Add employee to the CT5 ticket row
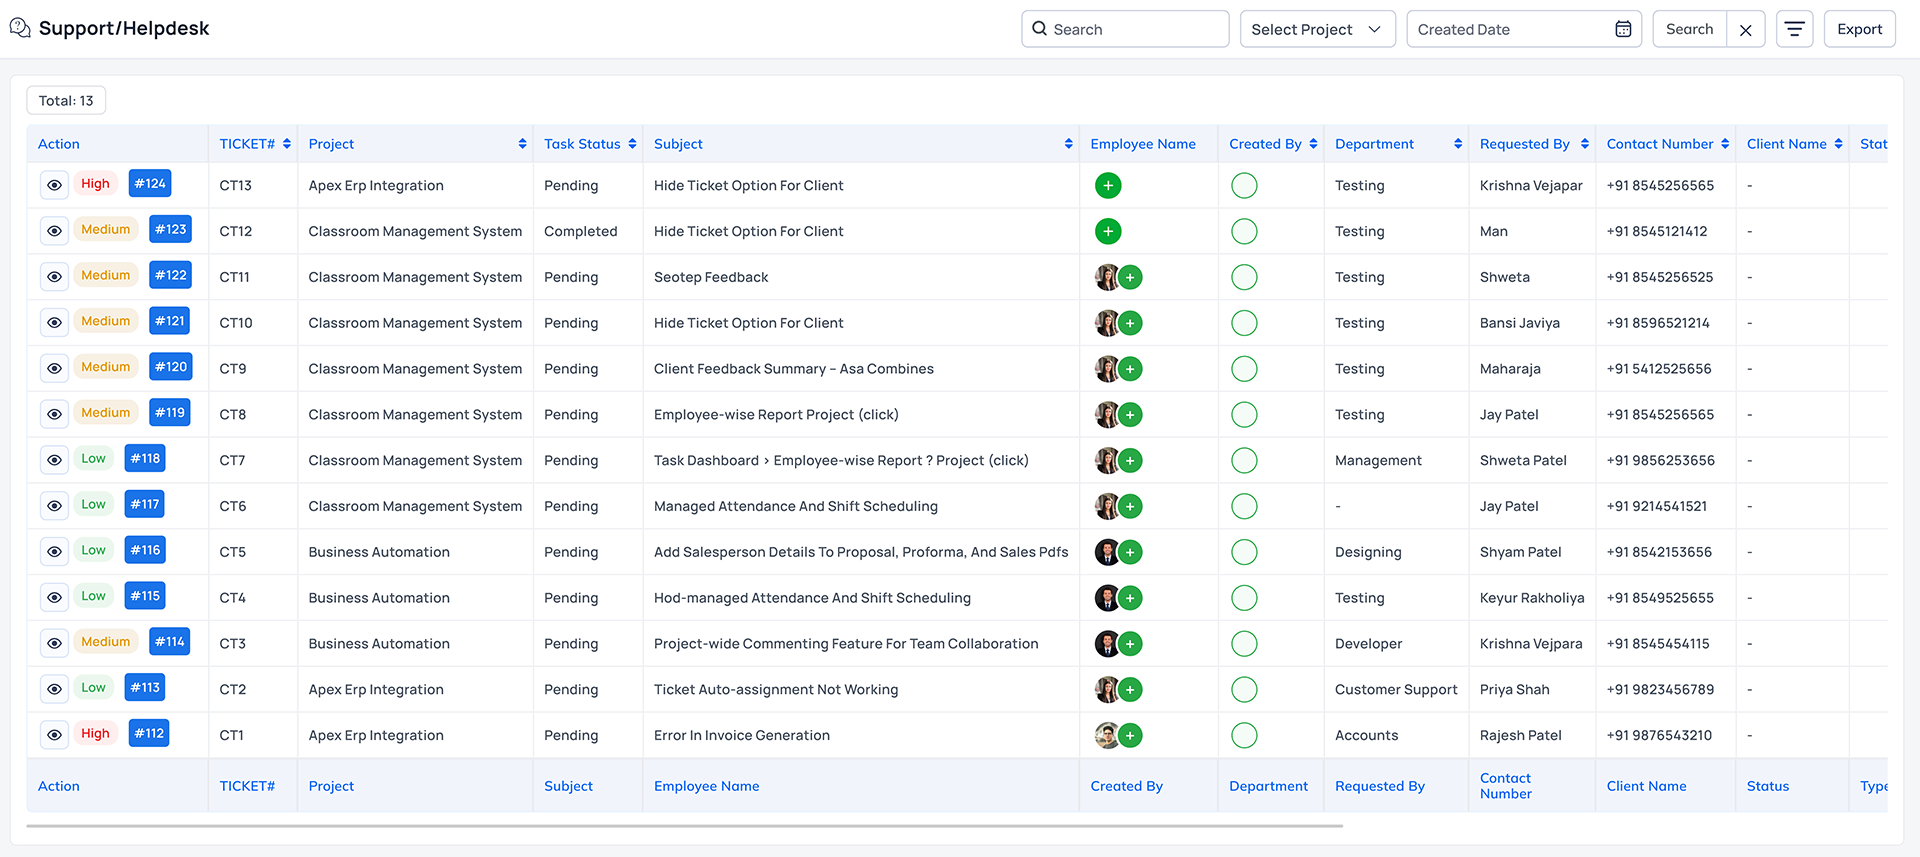 1130,552
